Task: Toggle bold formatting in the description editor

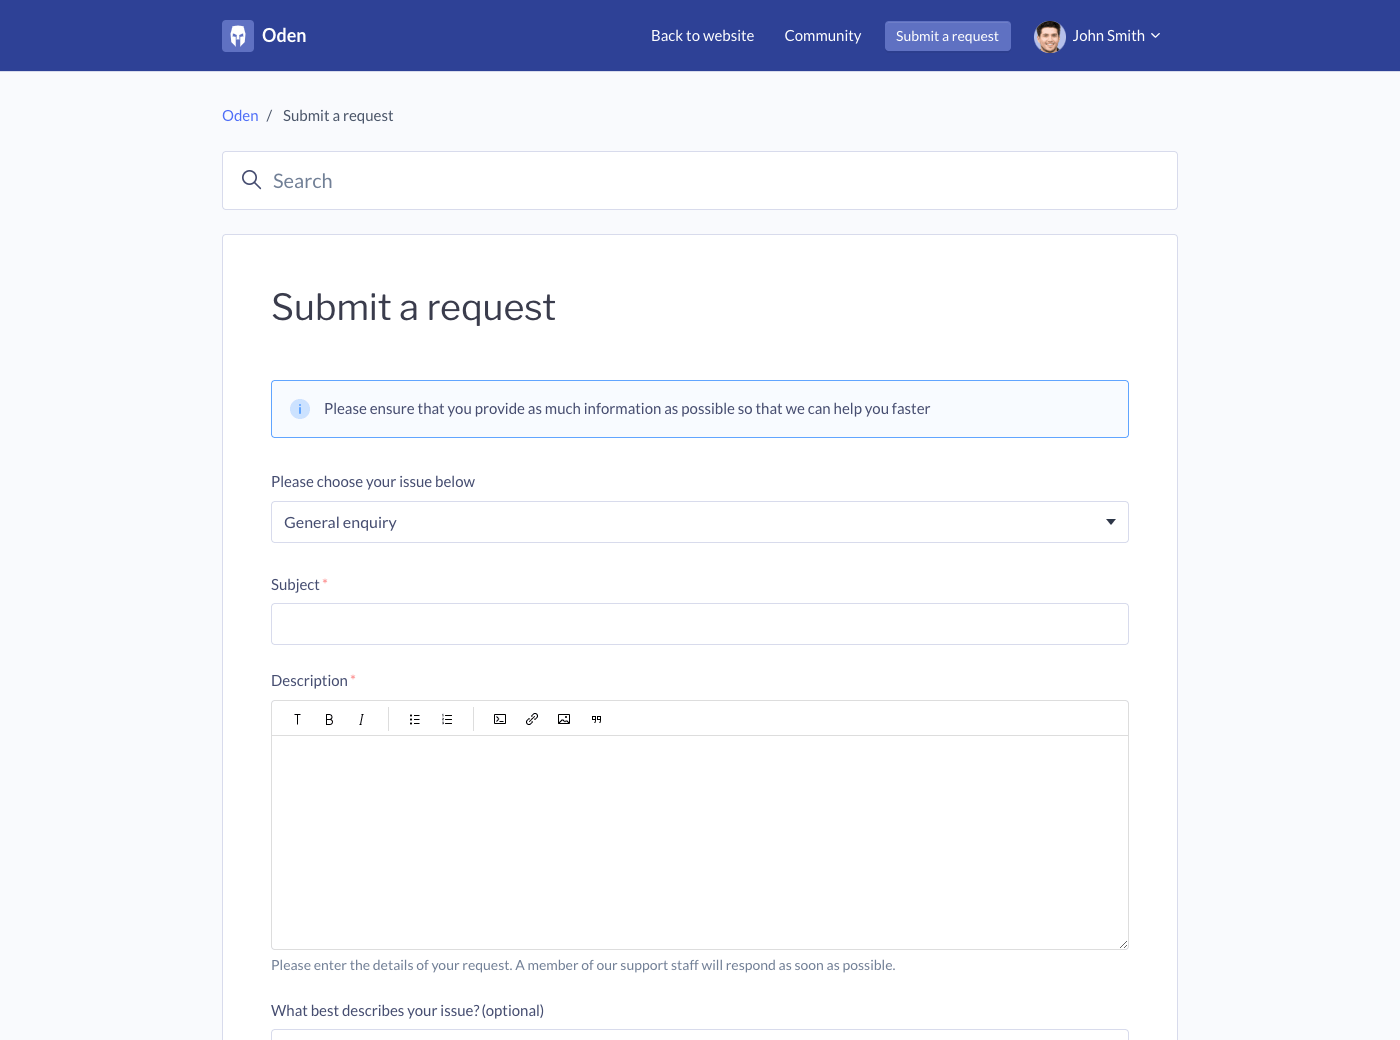Action: pyautogui.click(x=329, y=719)
